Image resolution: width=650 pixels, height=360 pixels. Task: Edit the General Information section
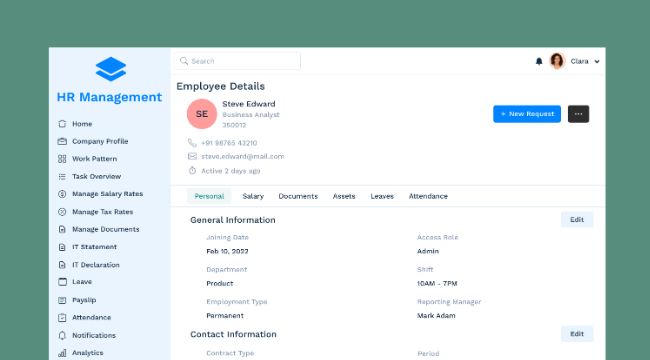click(x=577, y=220)
